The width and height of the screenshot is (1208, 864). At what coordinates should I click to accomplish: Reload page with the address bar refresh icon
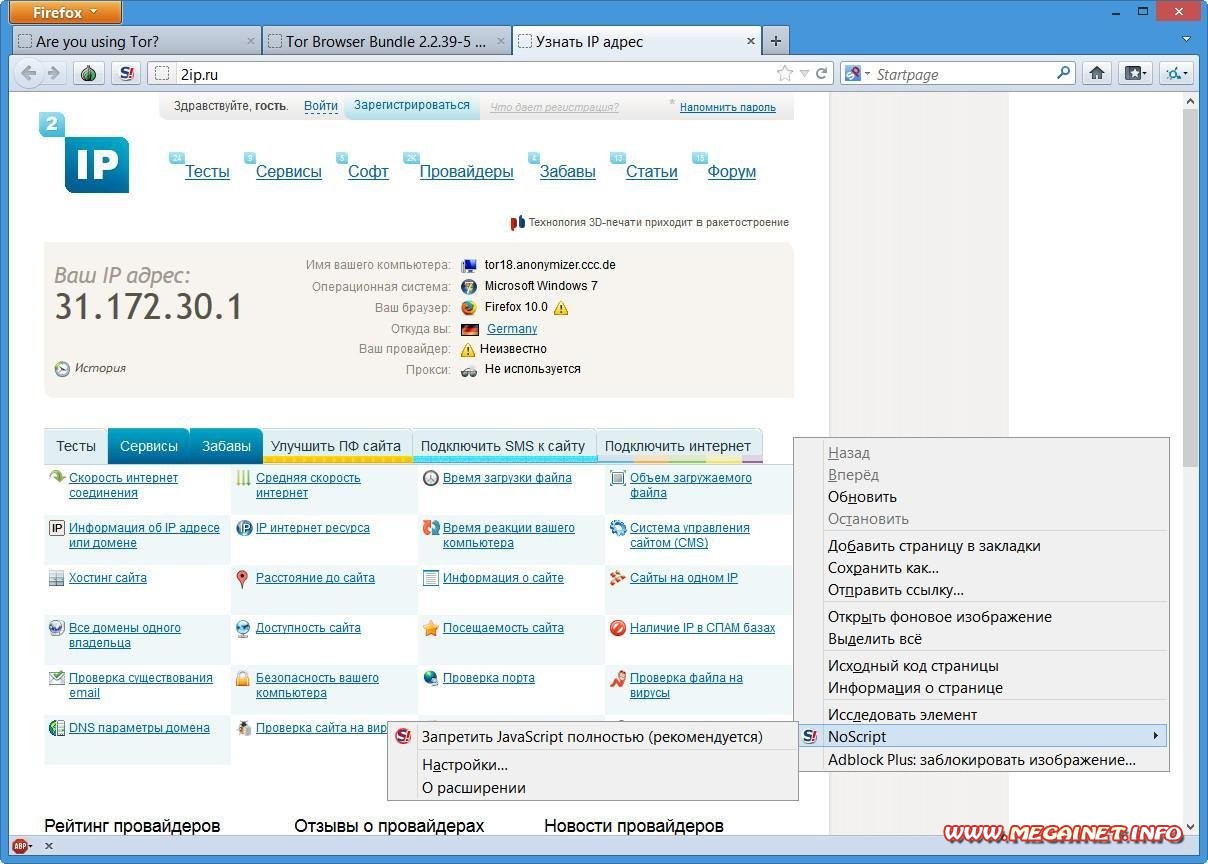tap(822, 73)
